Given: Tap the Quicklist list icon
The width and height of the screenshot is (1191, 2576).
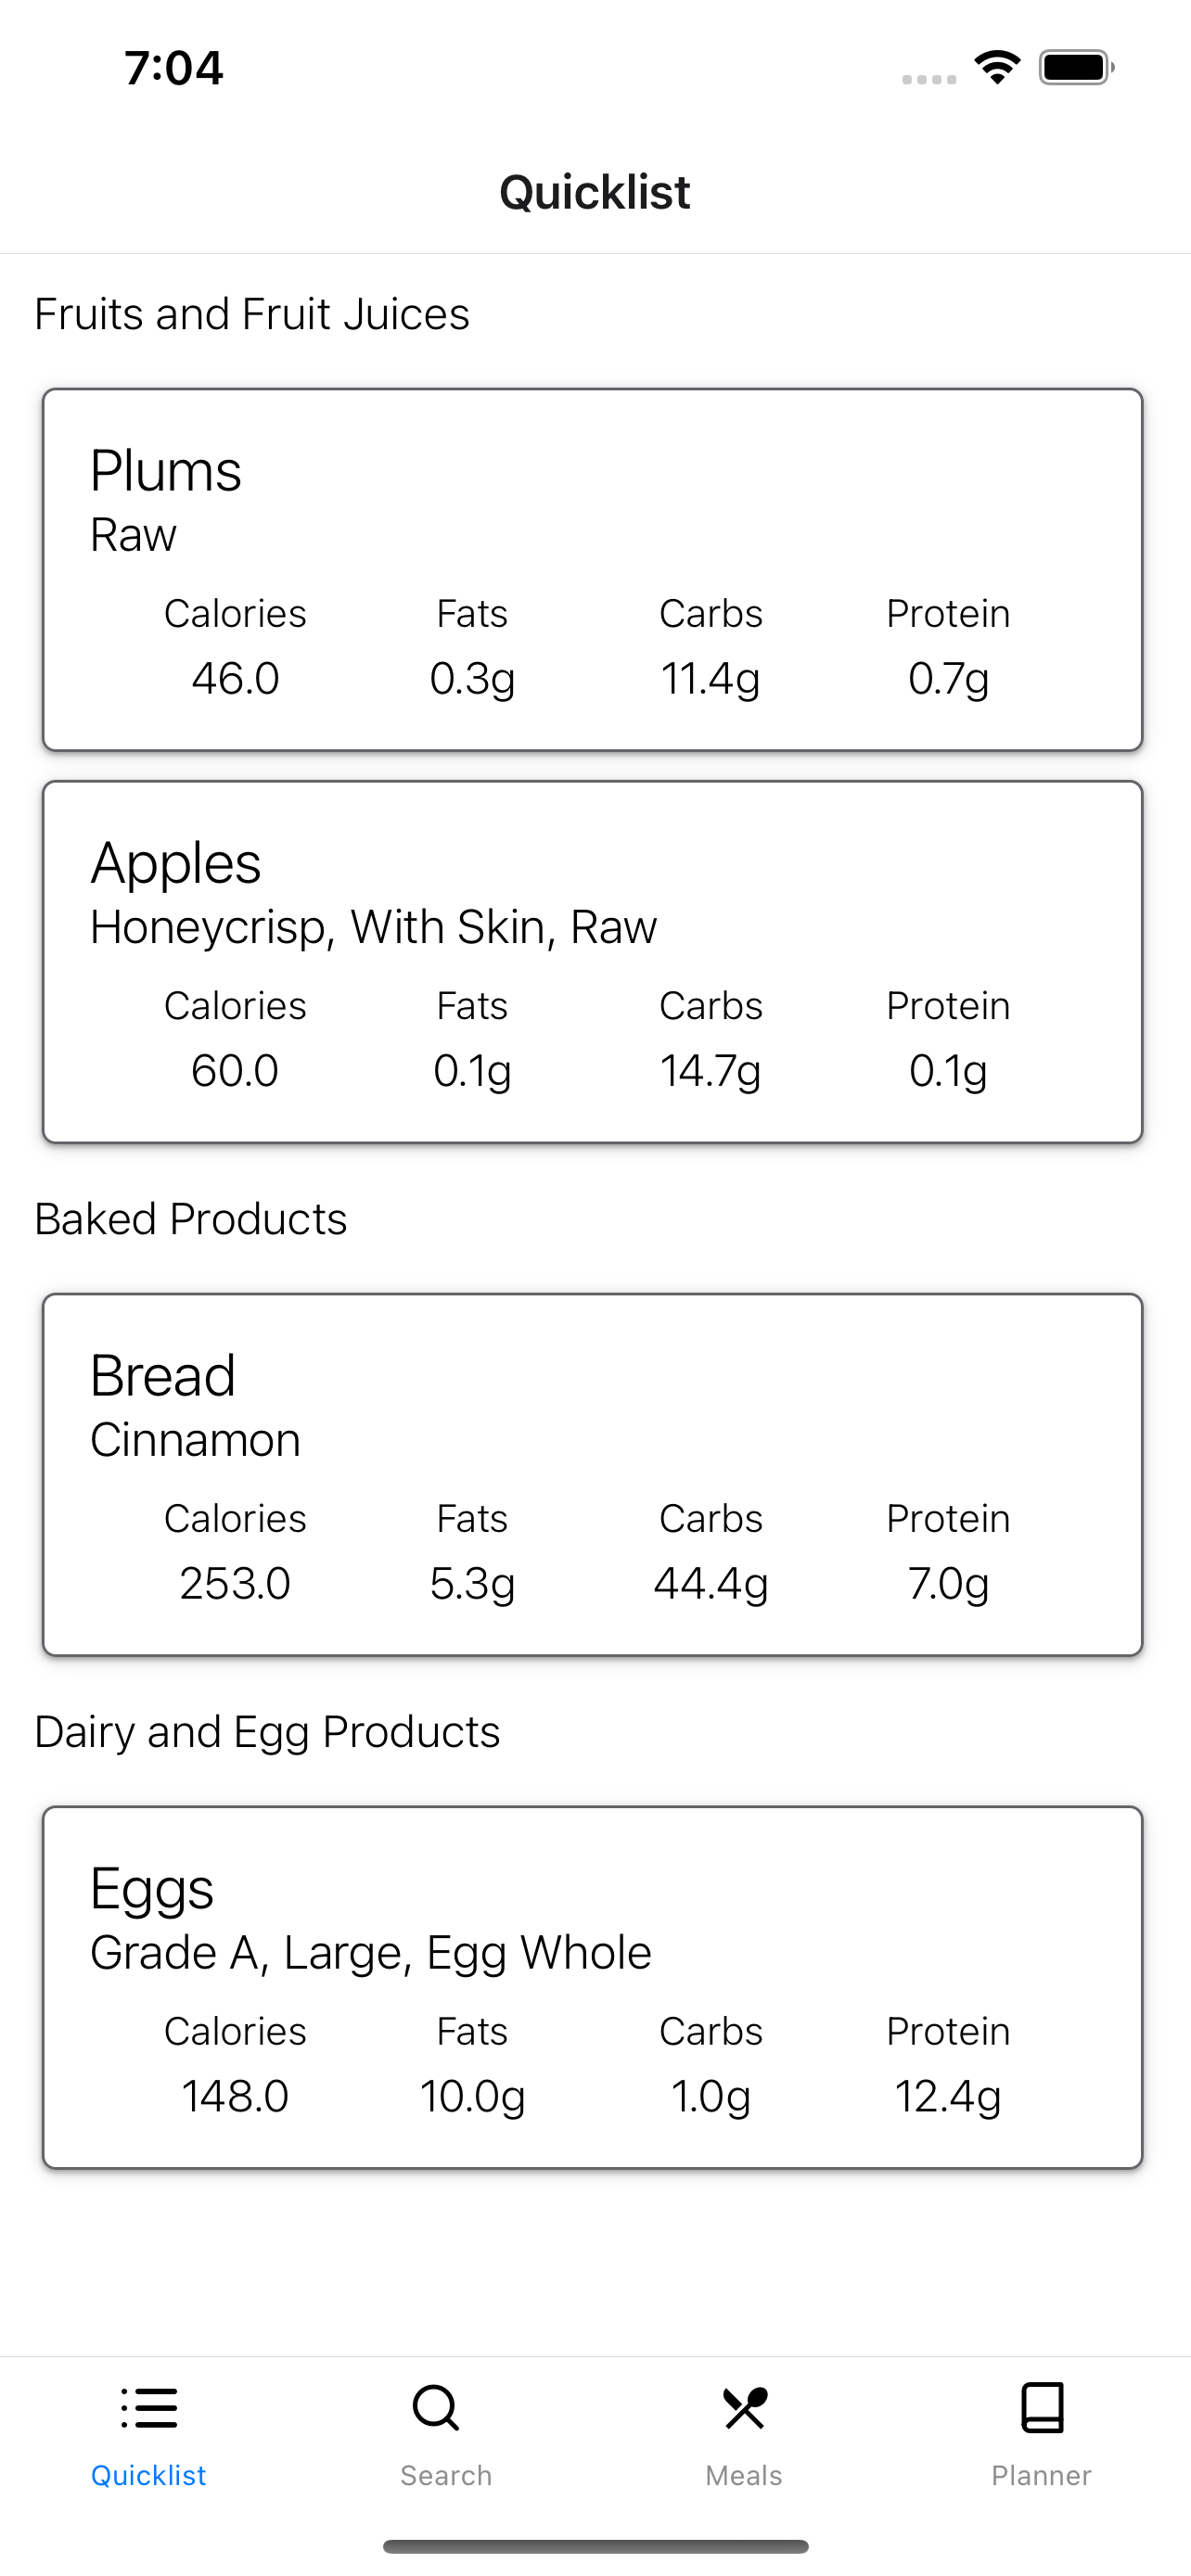Looking at the screenshot, I should pyautogui.click(x=149, y=2408).
